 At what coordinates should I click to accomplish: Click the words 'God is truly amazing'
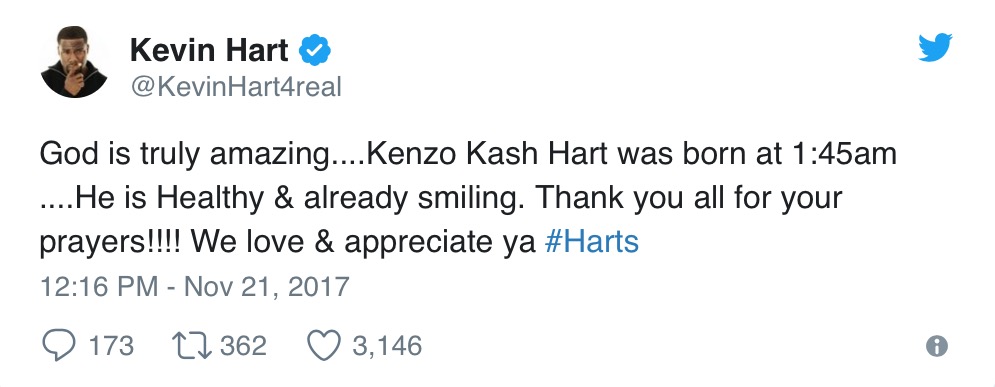pos(181,155)
